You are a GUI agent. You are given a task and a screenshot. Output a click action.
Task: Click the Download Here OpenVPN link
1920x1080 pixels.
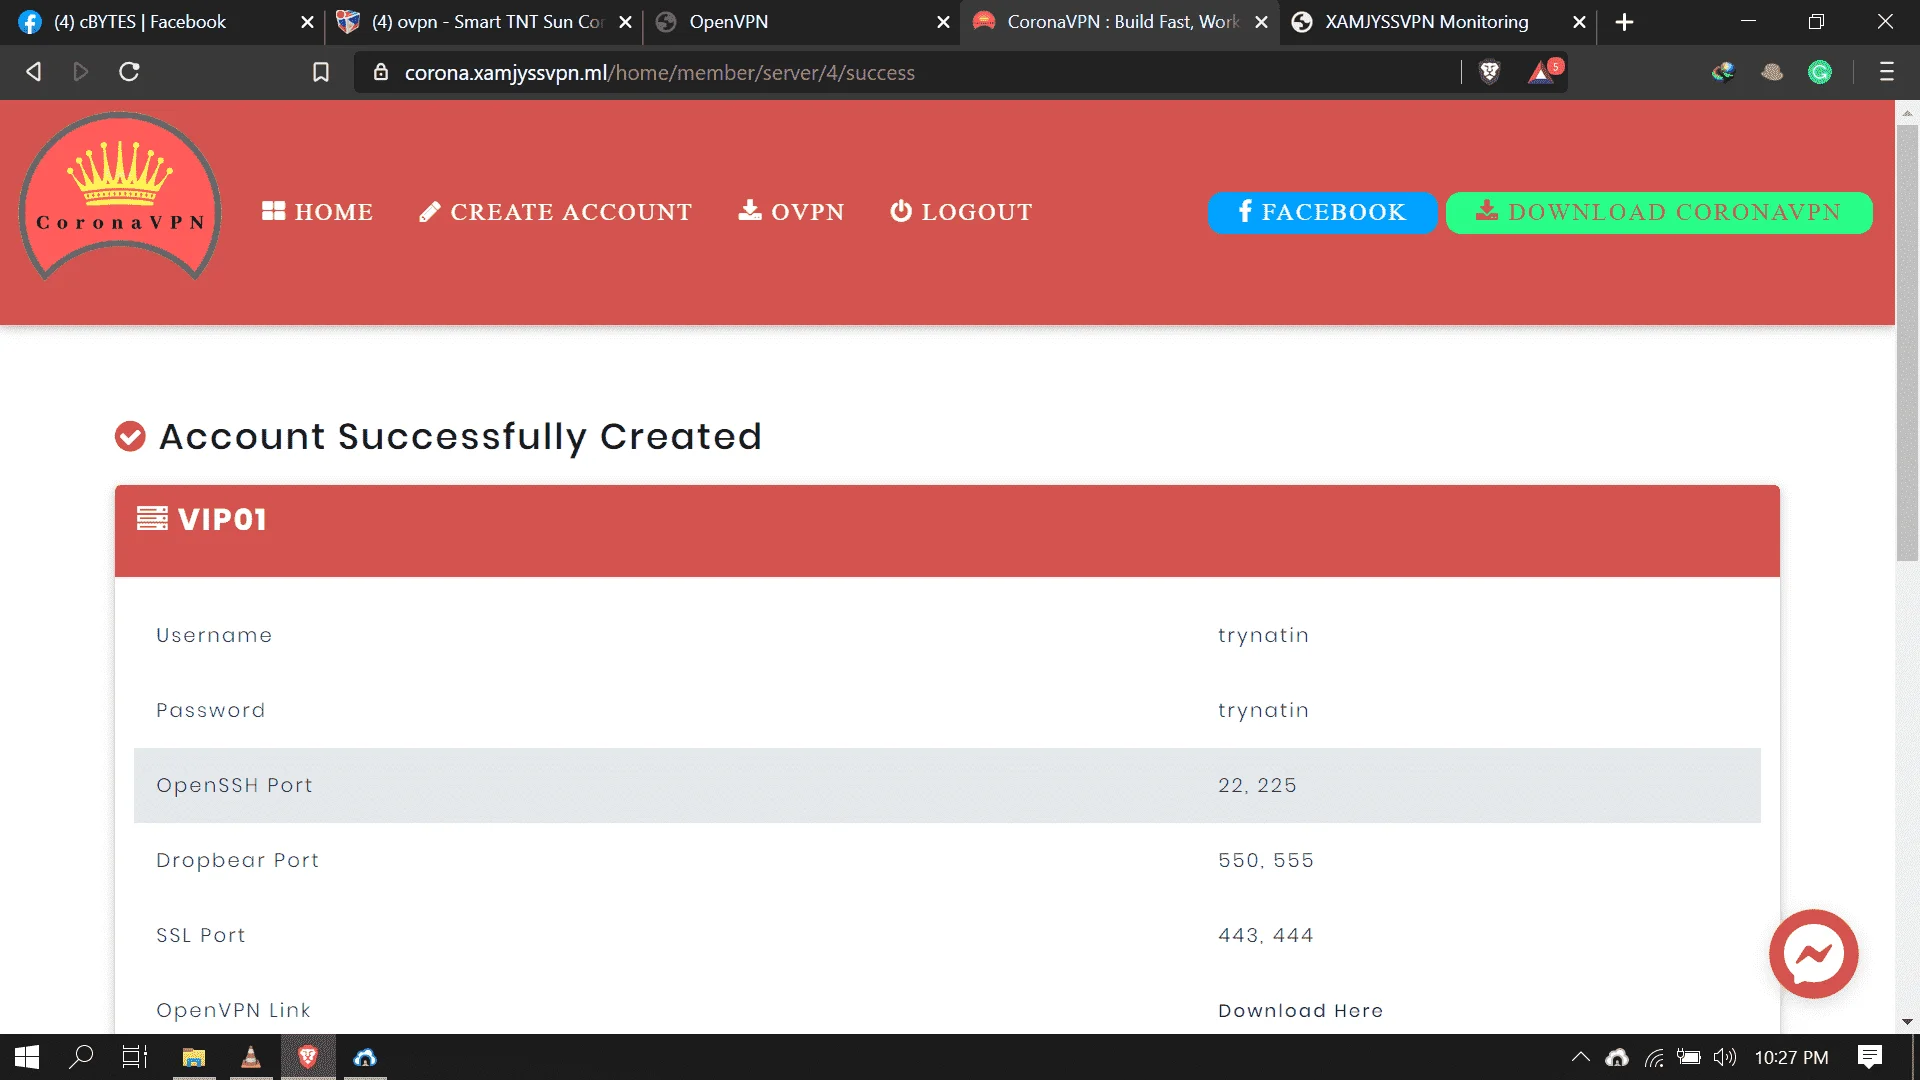point(1300,1011)
